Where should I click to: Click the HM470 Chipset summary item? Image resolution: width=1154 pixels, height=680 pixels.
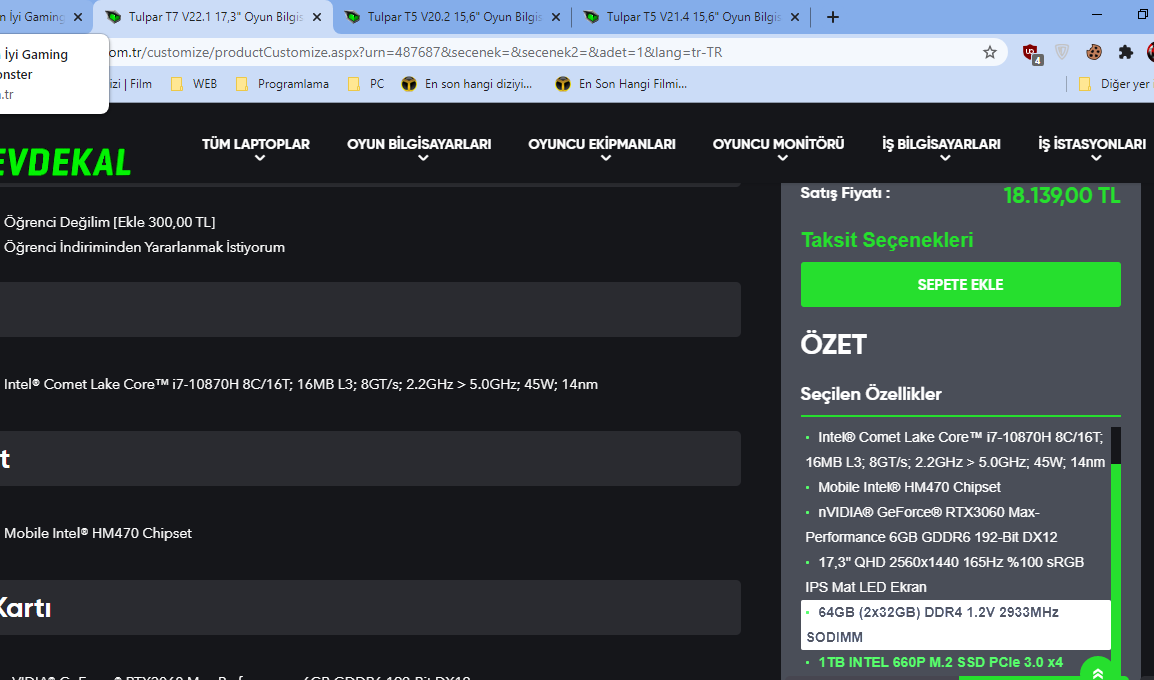point(909,487)
